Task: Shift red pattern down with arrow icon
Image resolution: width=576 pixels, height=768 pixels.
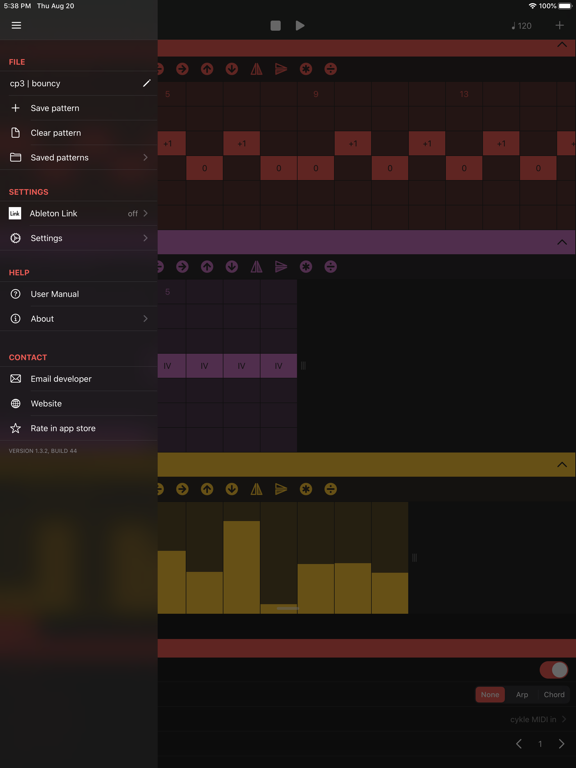Action: coord(232,70)
